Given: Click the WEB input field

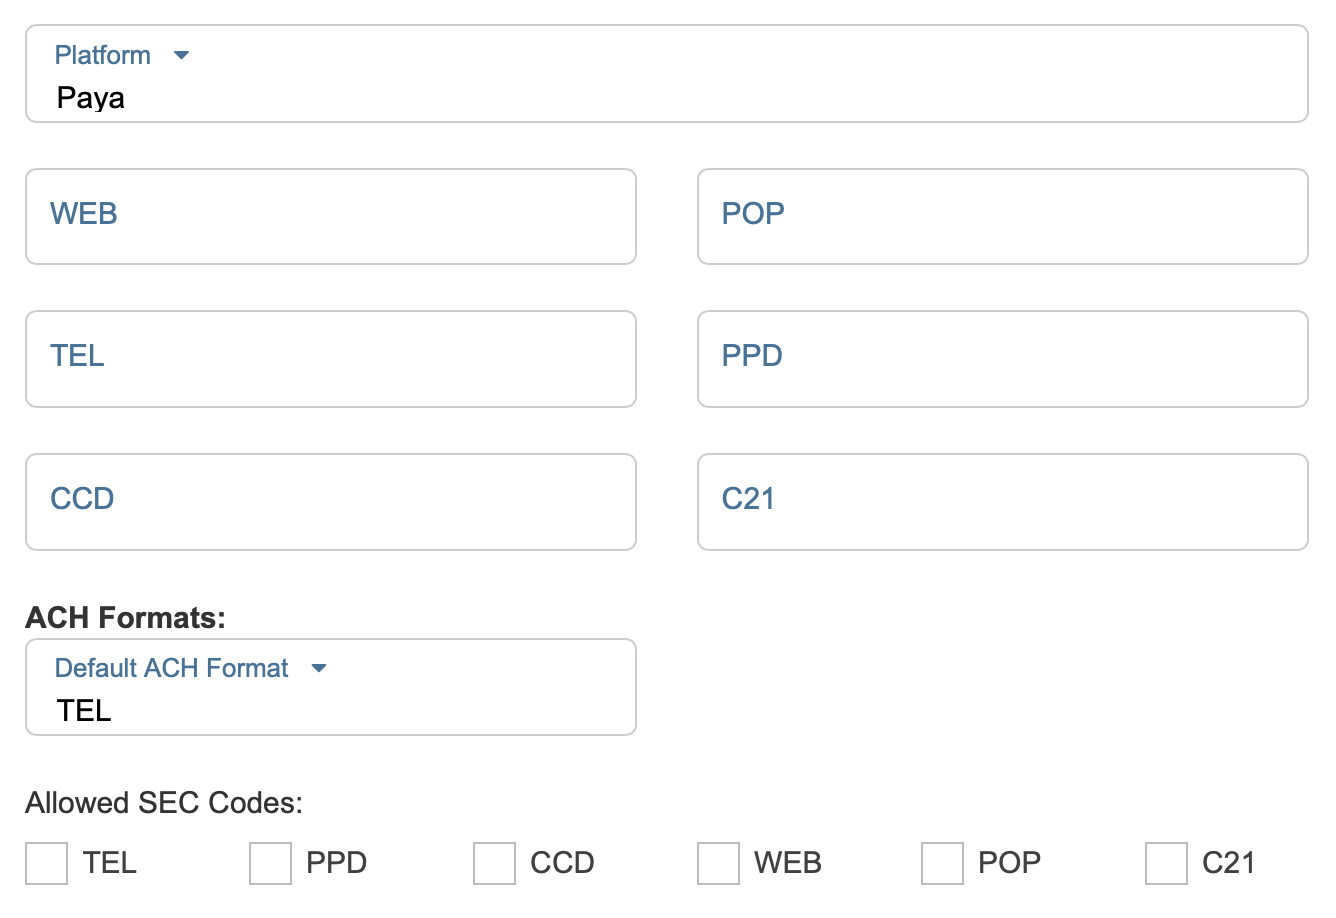Looking at the screenshot, I should (331, 216).
